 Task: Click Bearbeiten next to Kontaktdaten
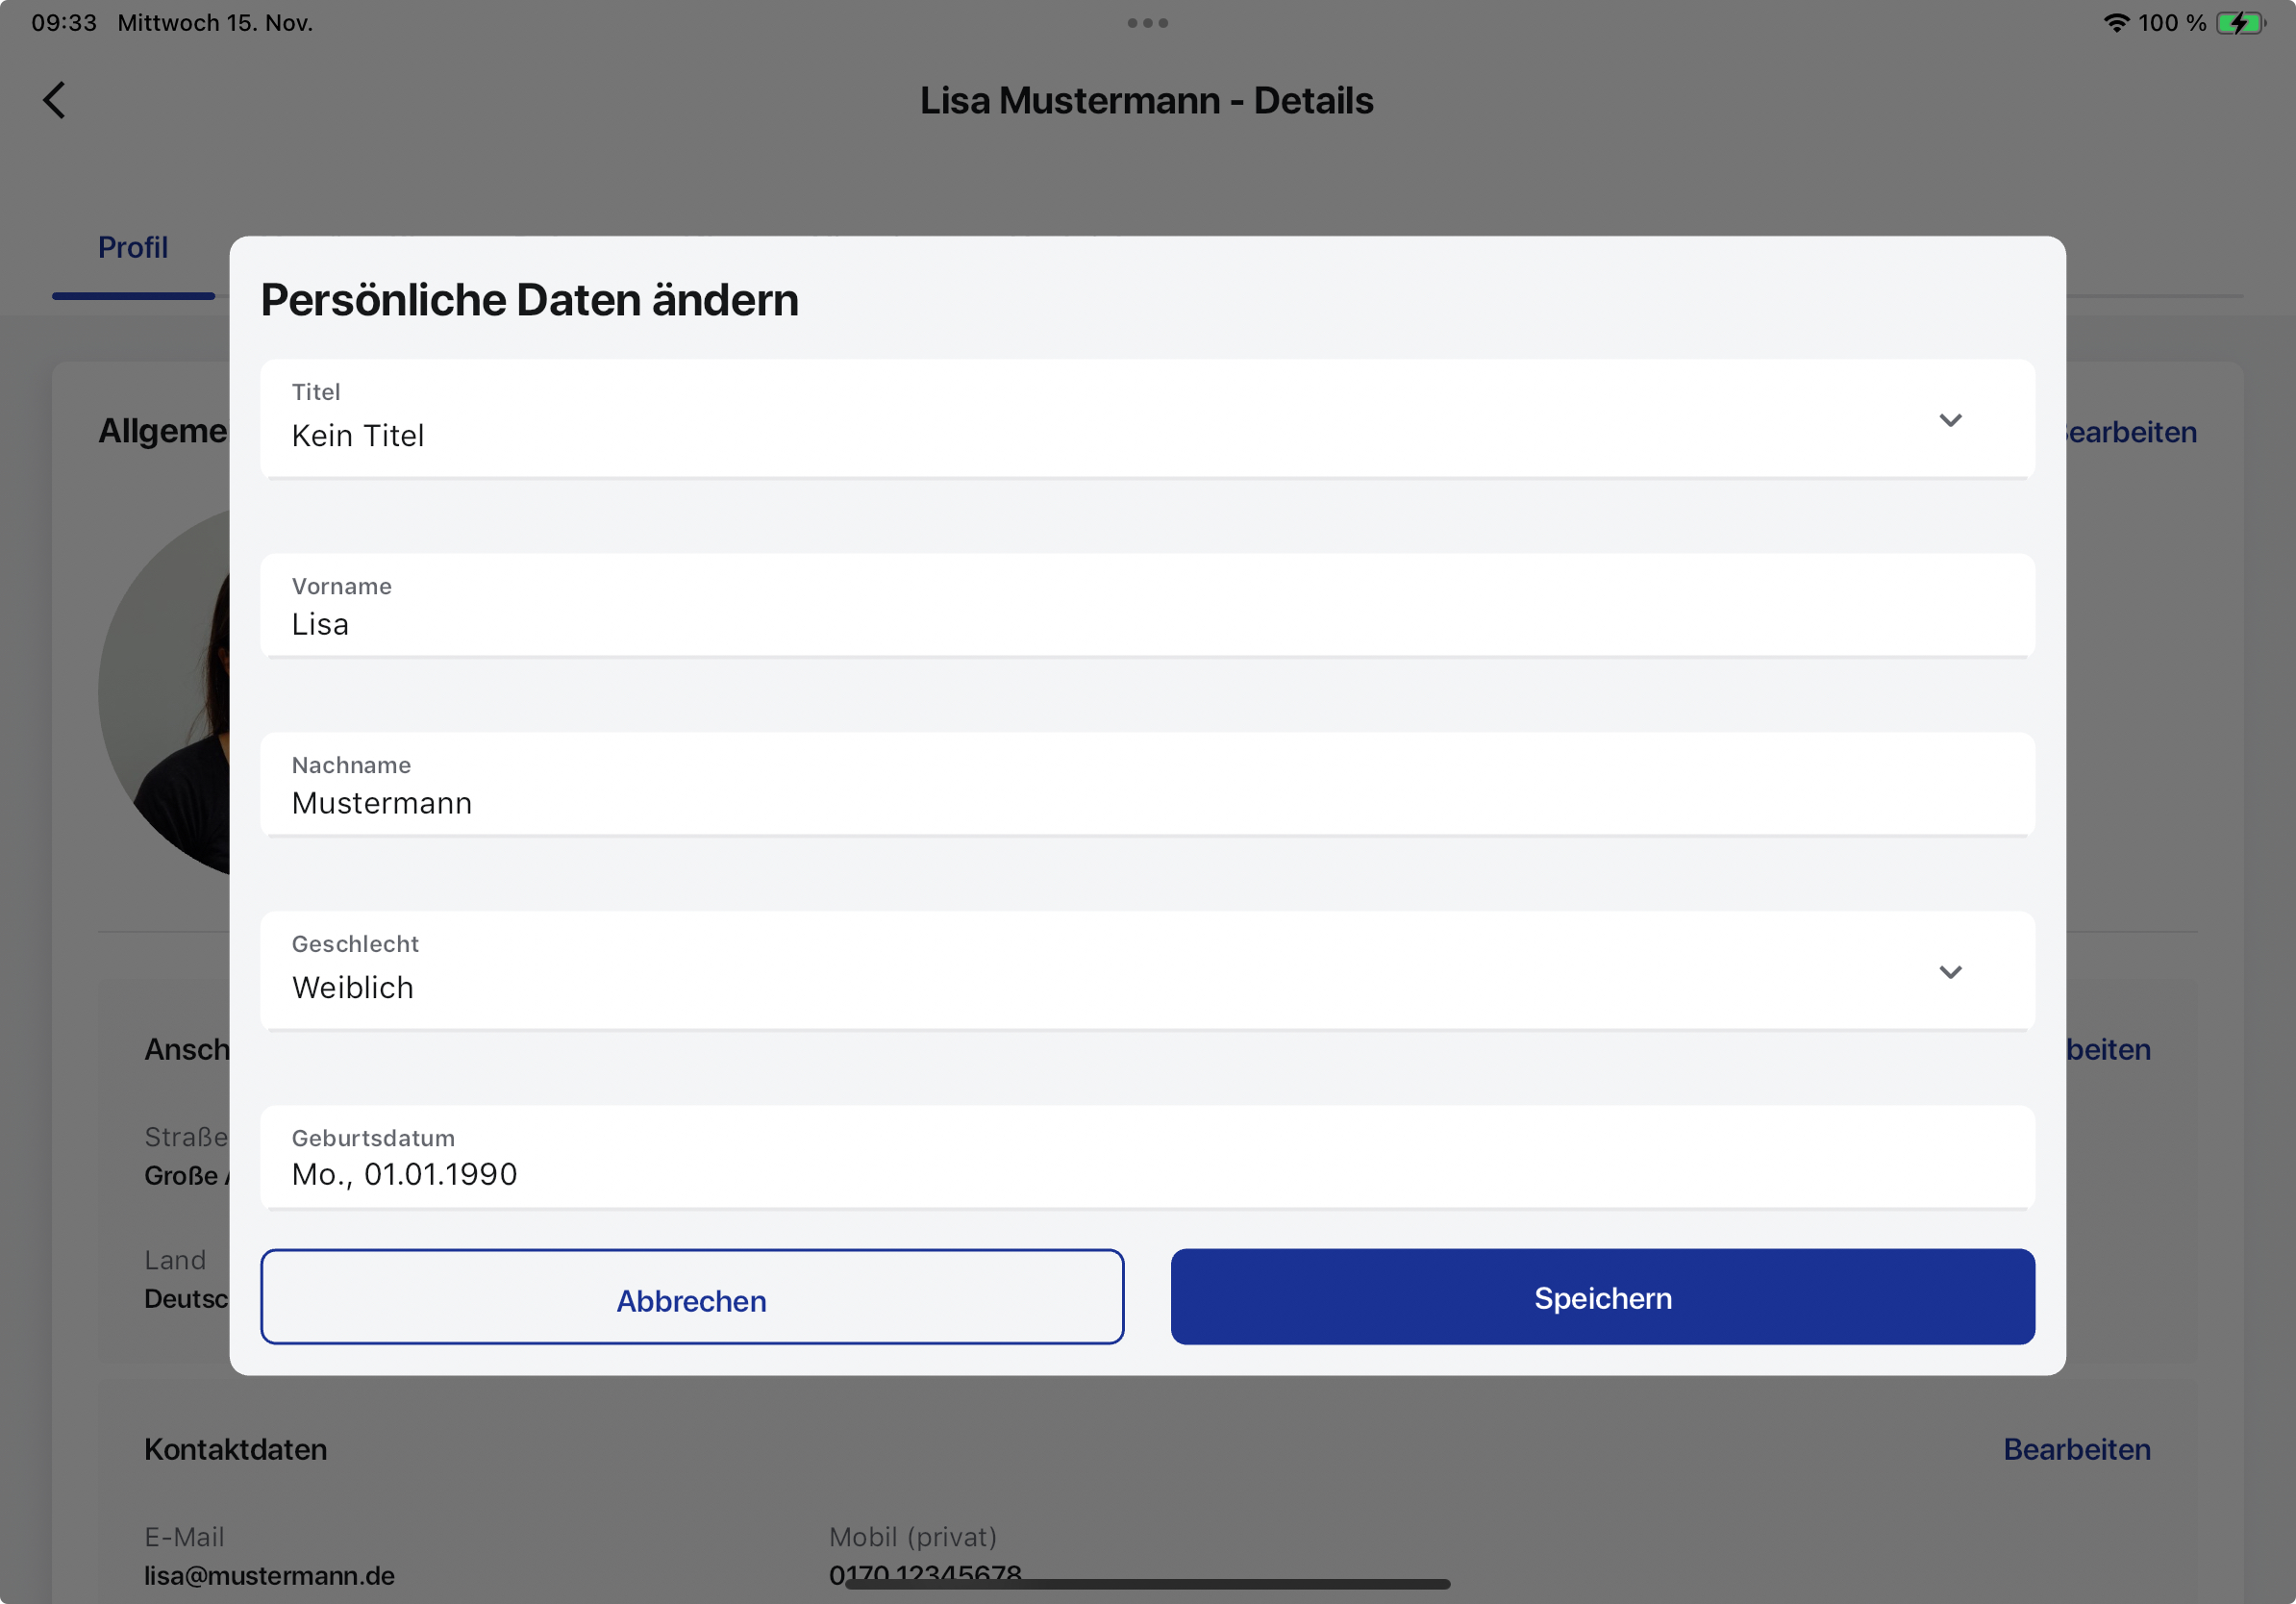pos(2077,1449)
